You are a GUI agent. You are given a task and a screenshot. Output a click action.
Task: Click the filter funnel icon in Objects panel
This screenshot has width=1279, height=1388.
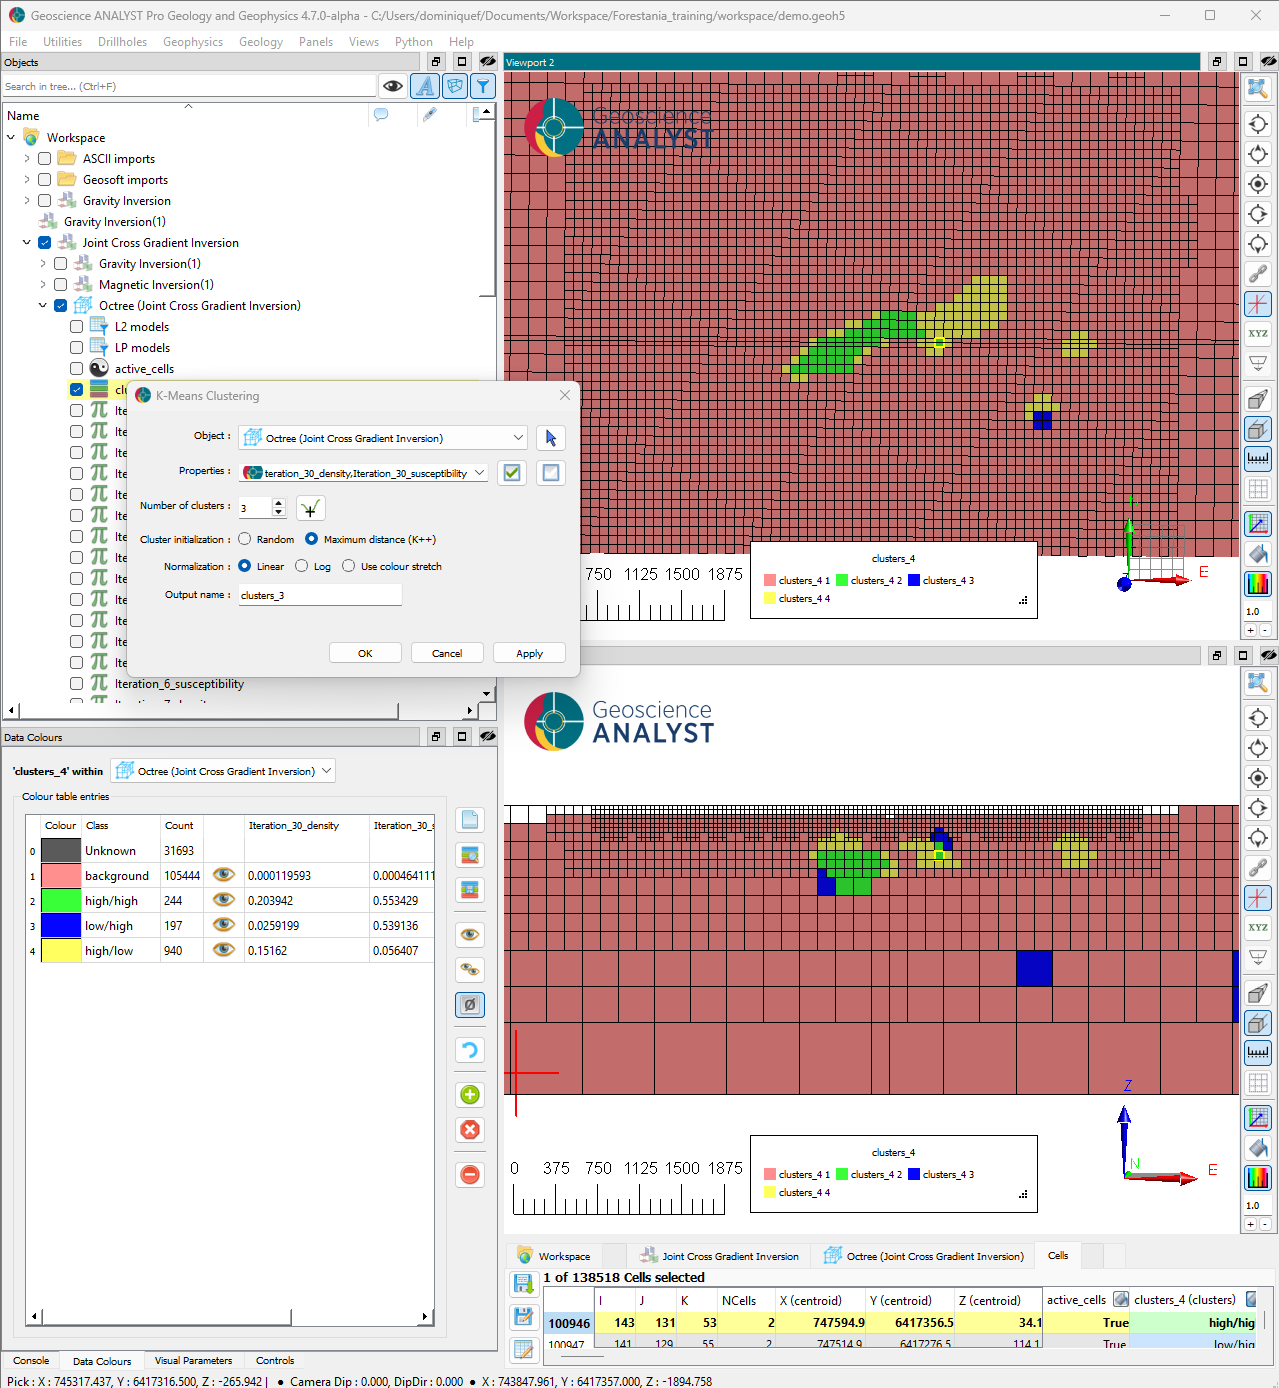483,86
